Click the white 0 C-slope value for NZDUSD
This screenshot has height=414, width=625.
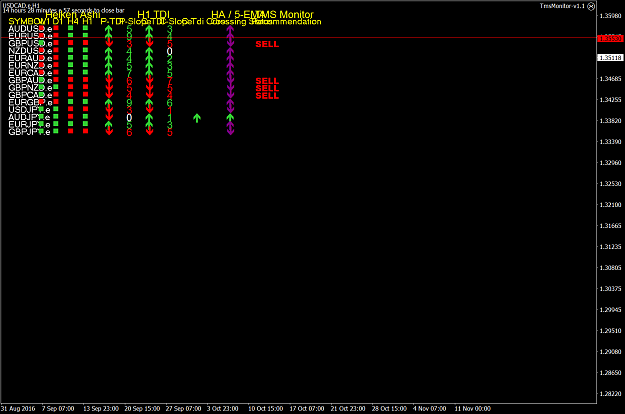point(169,51)
